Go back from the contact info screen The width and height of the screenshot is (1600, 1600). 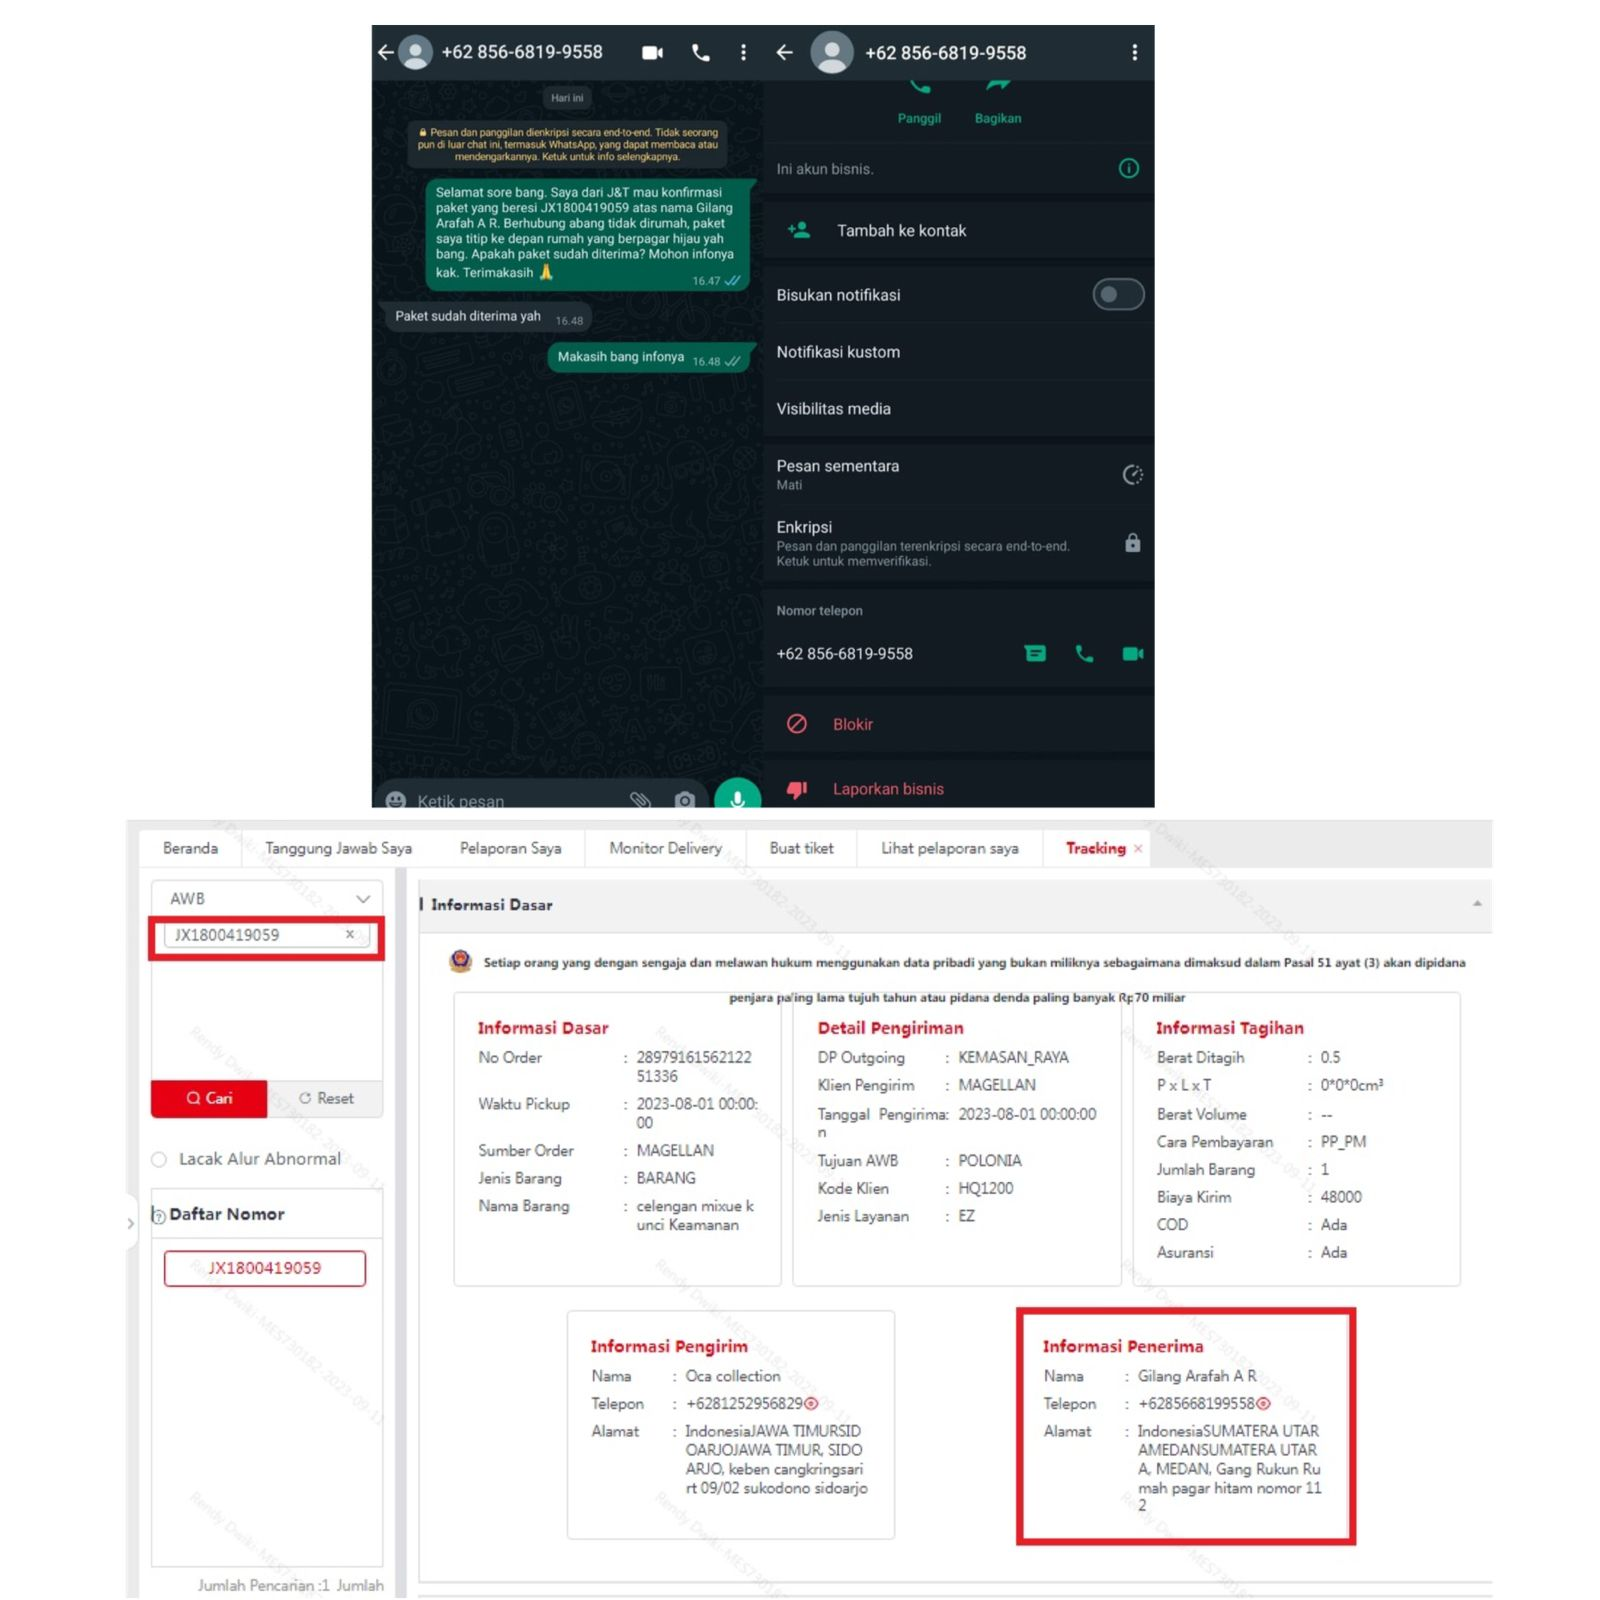(x=785, y=52)
